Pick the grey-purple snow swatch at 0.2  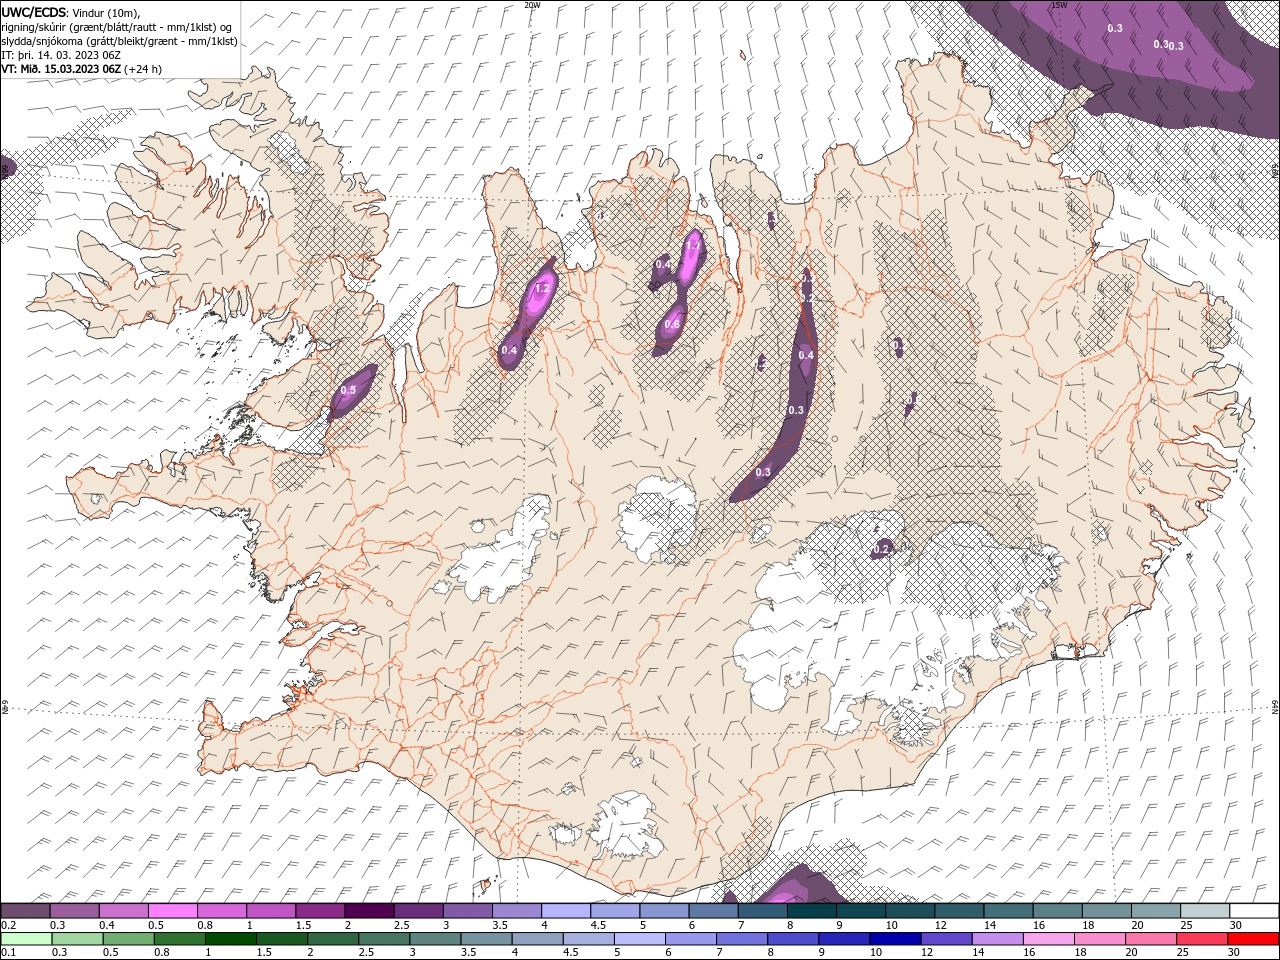click(x=26, y=911)
